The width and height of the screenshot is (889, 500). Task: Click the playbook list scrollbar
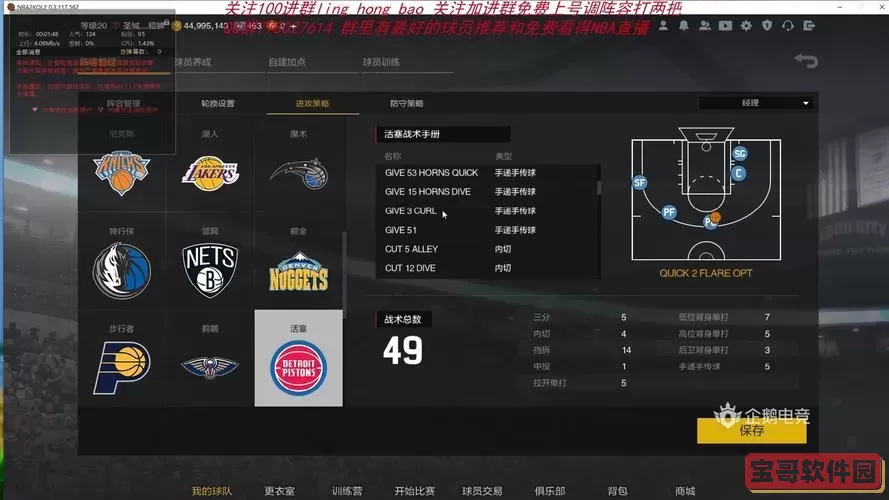coord(599,188)
